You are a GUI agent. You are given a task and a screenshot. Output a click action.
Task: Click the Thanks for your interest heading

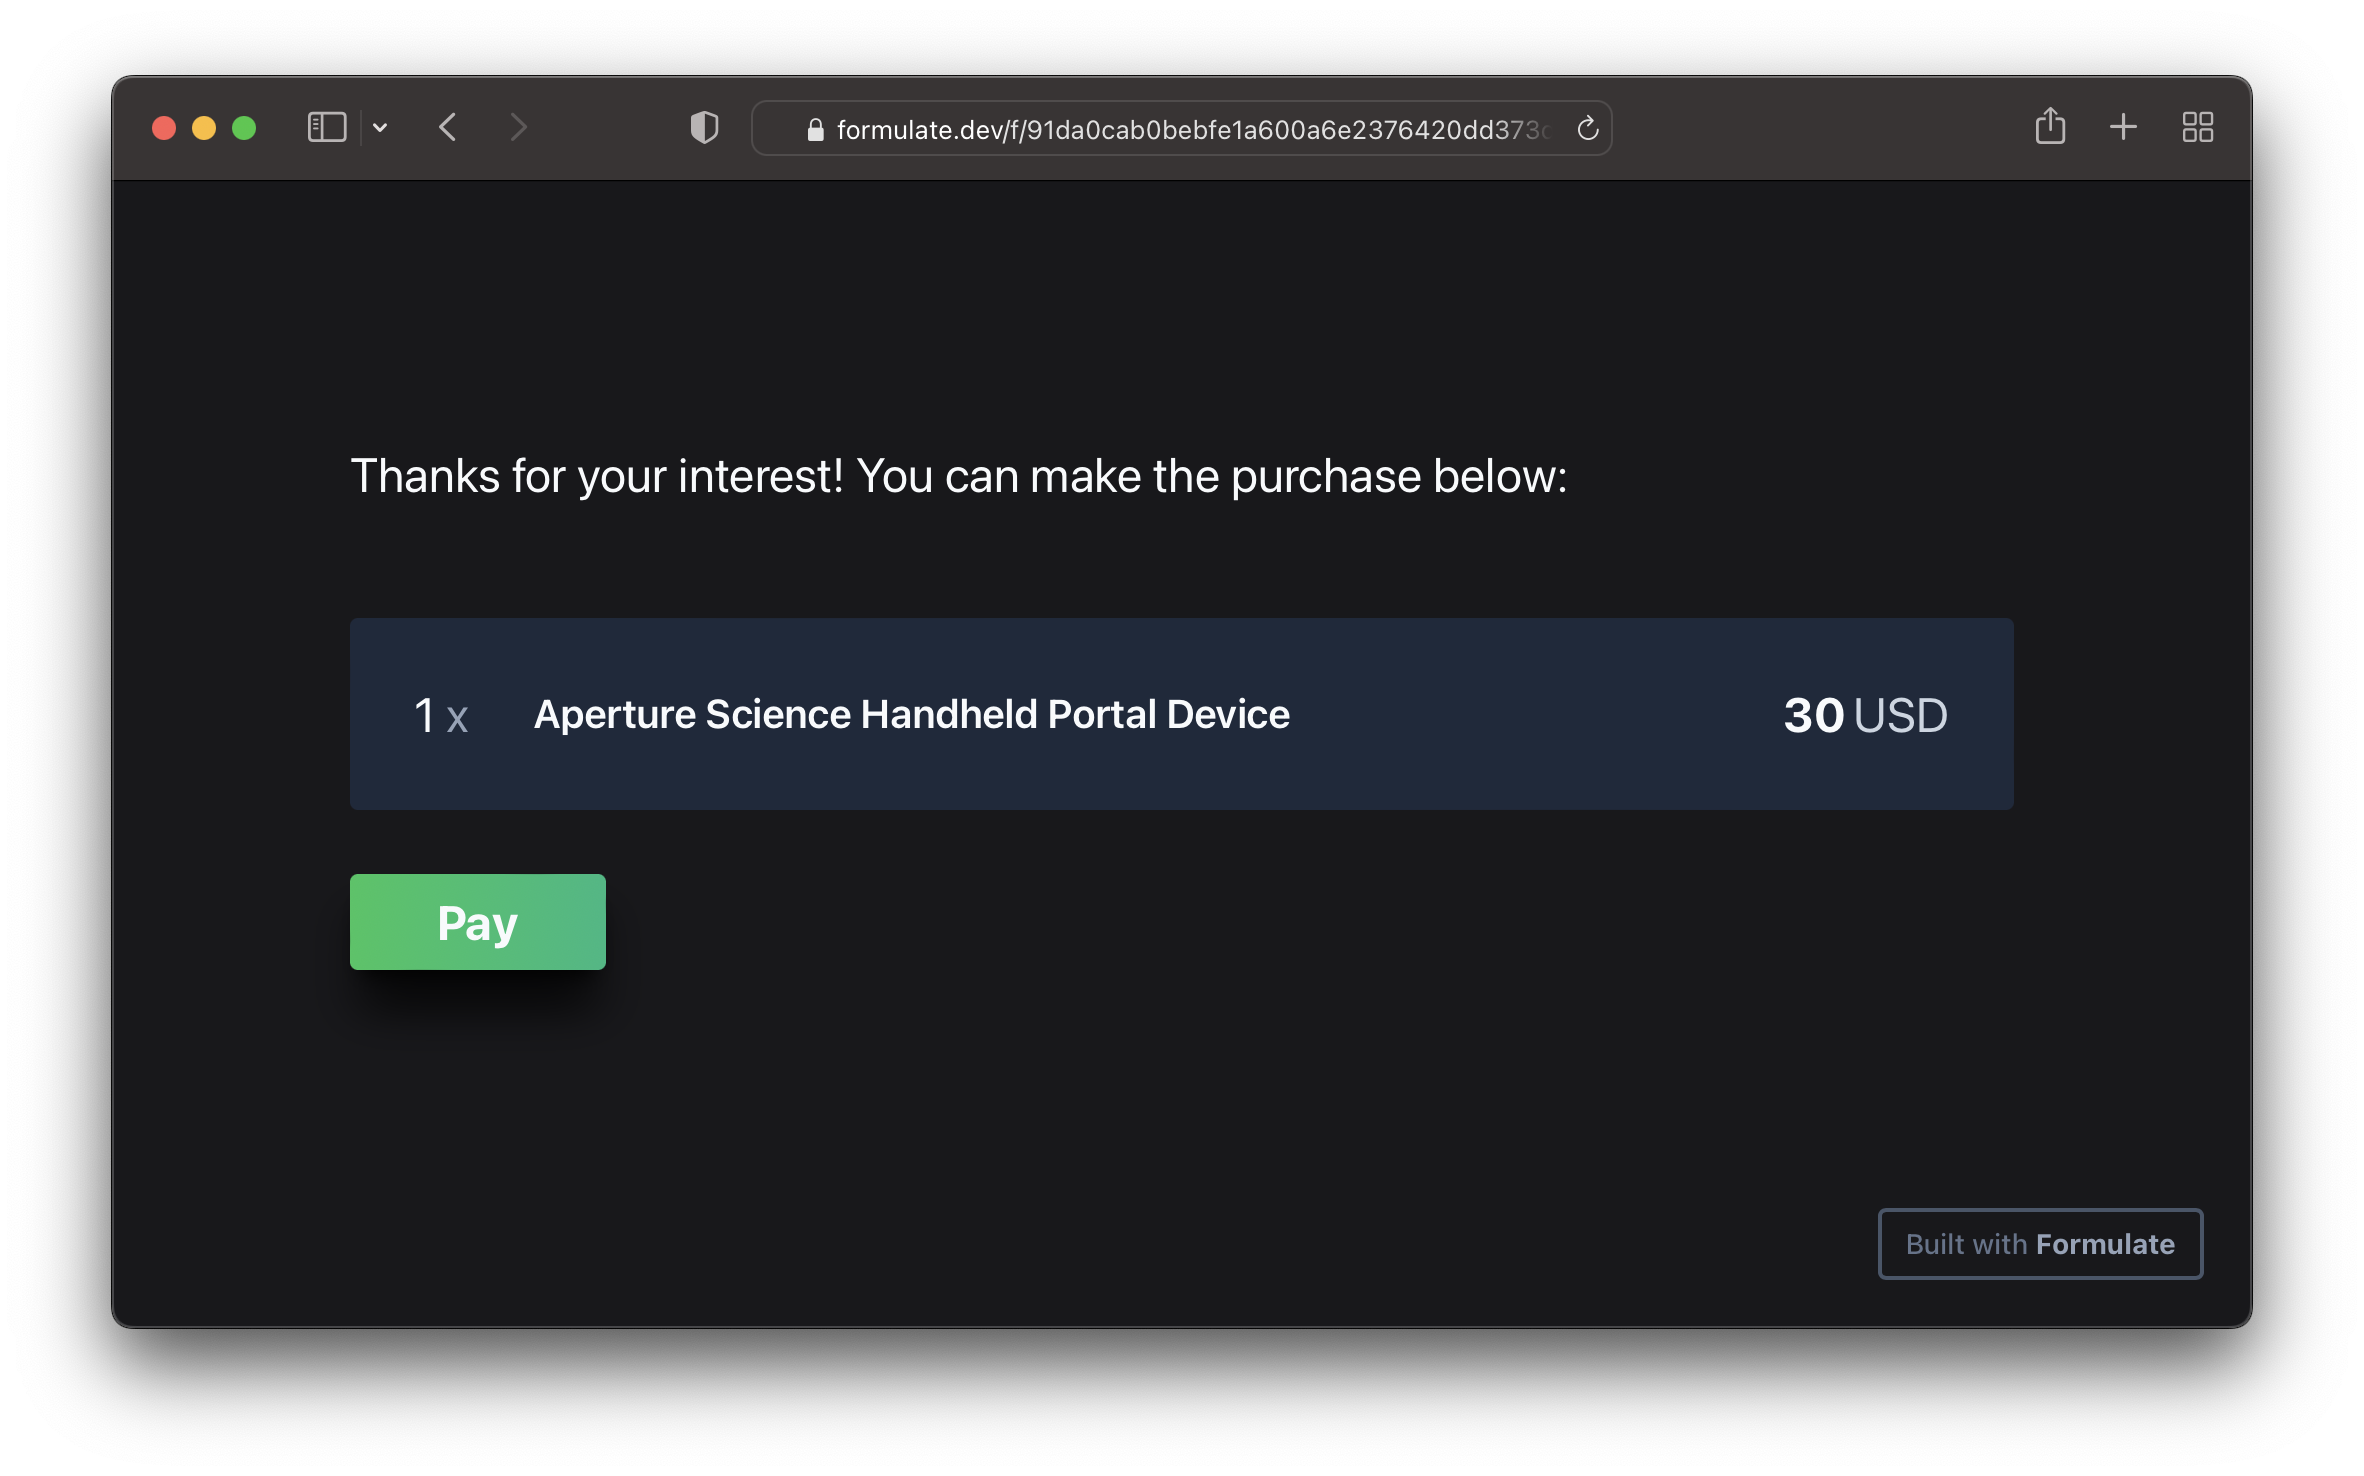pos(958,476)
